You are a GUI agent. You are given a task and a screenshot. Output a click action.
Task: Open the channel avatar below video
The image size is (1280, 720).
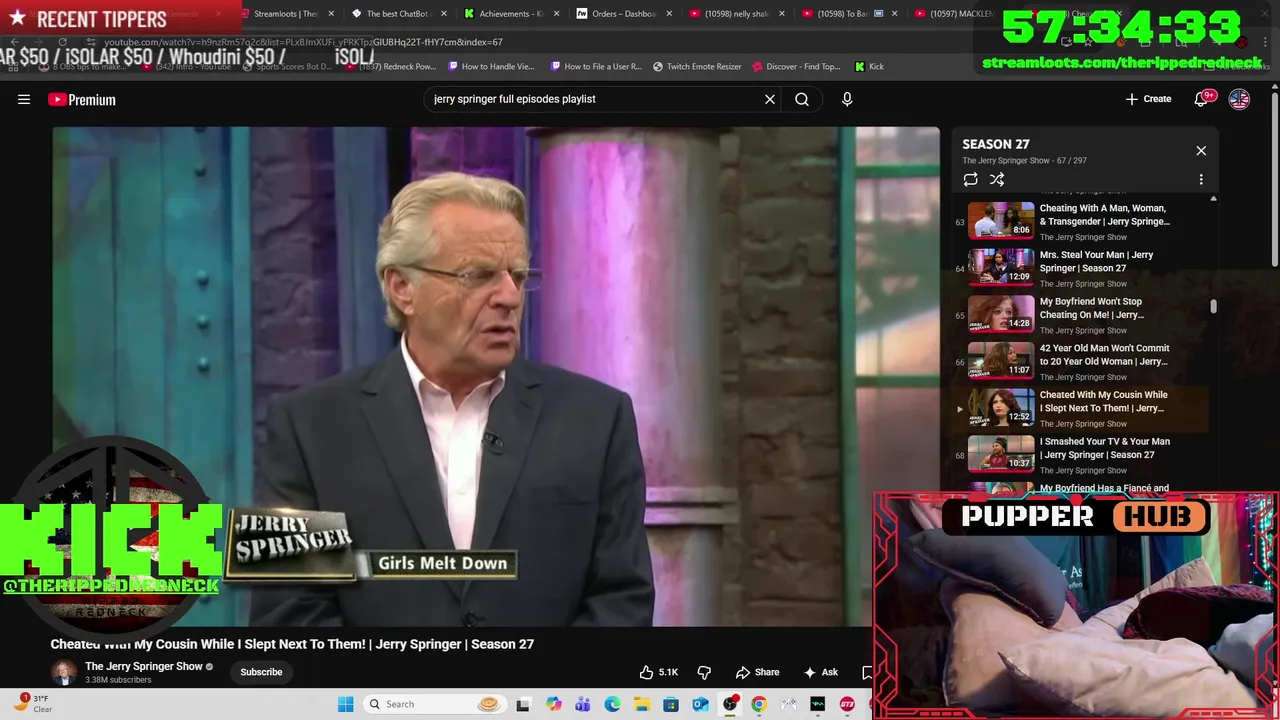[x=64, y=672]
